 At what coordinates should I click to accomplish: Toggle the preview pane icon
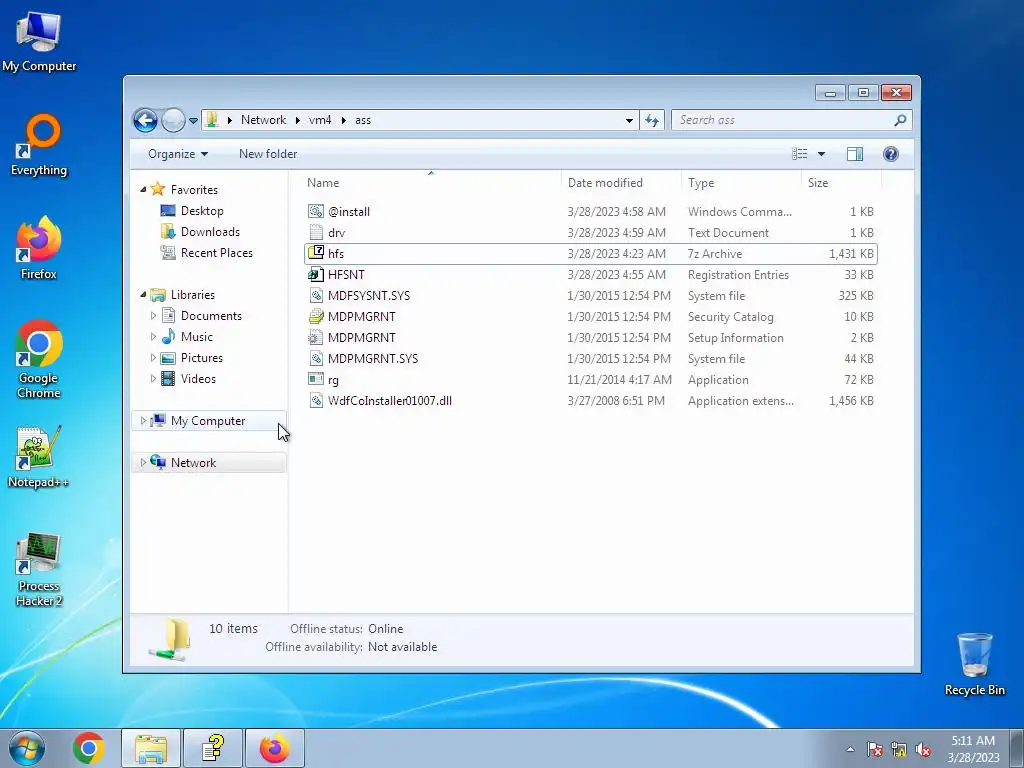pyautogui.click(x=854, y=153)
